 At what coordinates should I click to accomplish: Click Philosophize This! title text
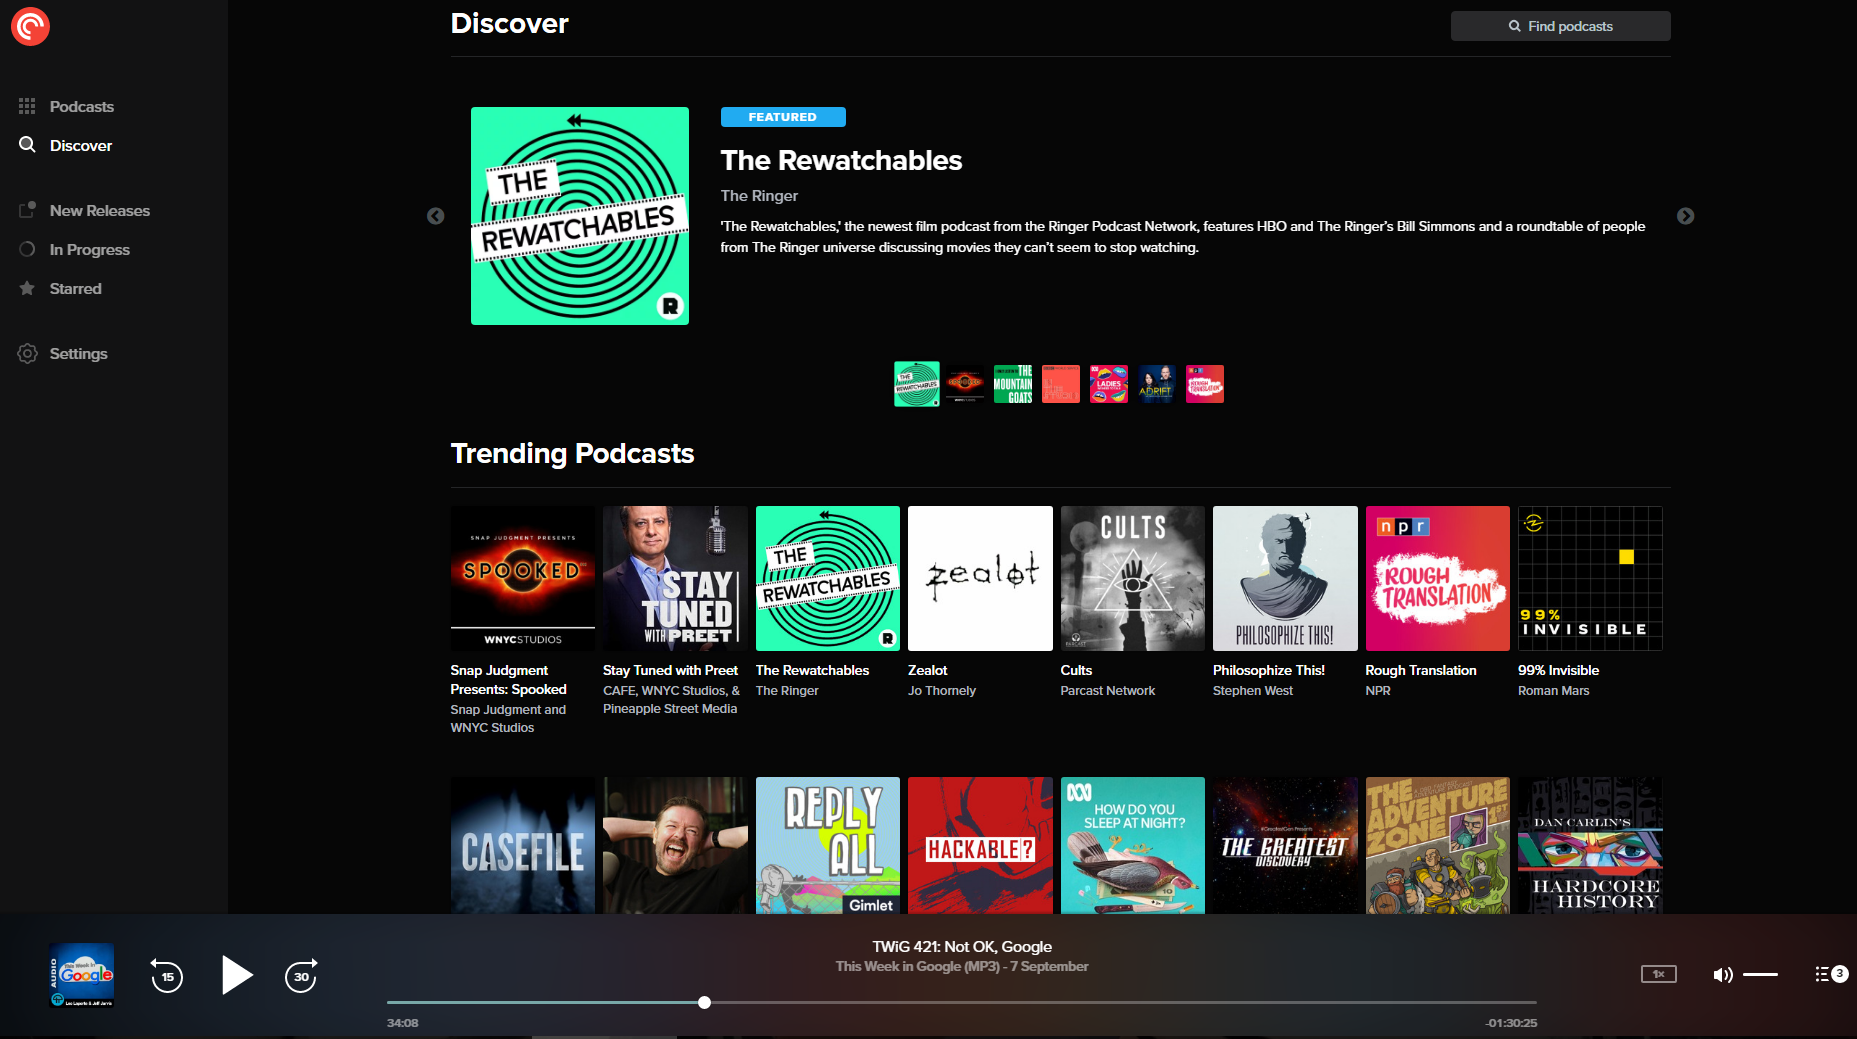[1268, 670]
